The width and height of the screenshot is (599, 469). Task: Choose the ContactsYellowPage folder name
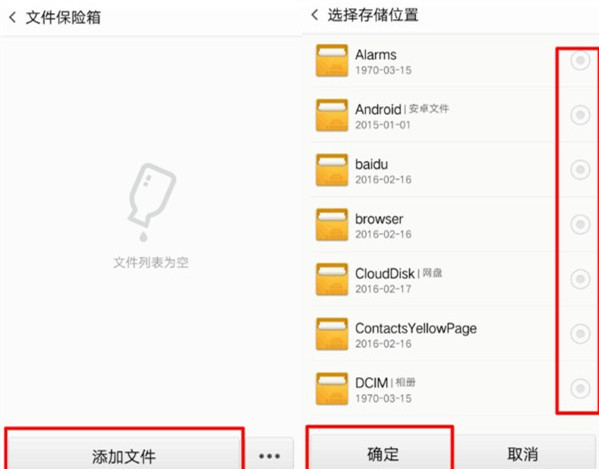(416, 328)
